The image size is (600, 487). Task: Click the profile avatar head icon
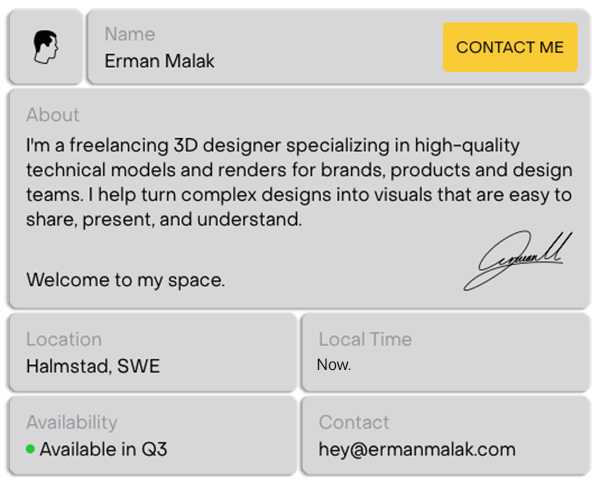[45, 46]
